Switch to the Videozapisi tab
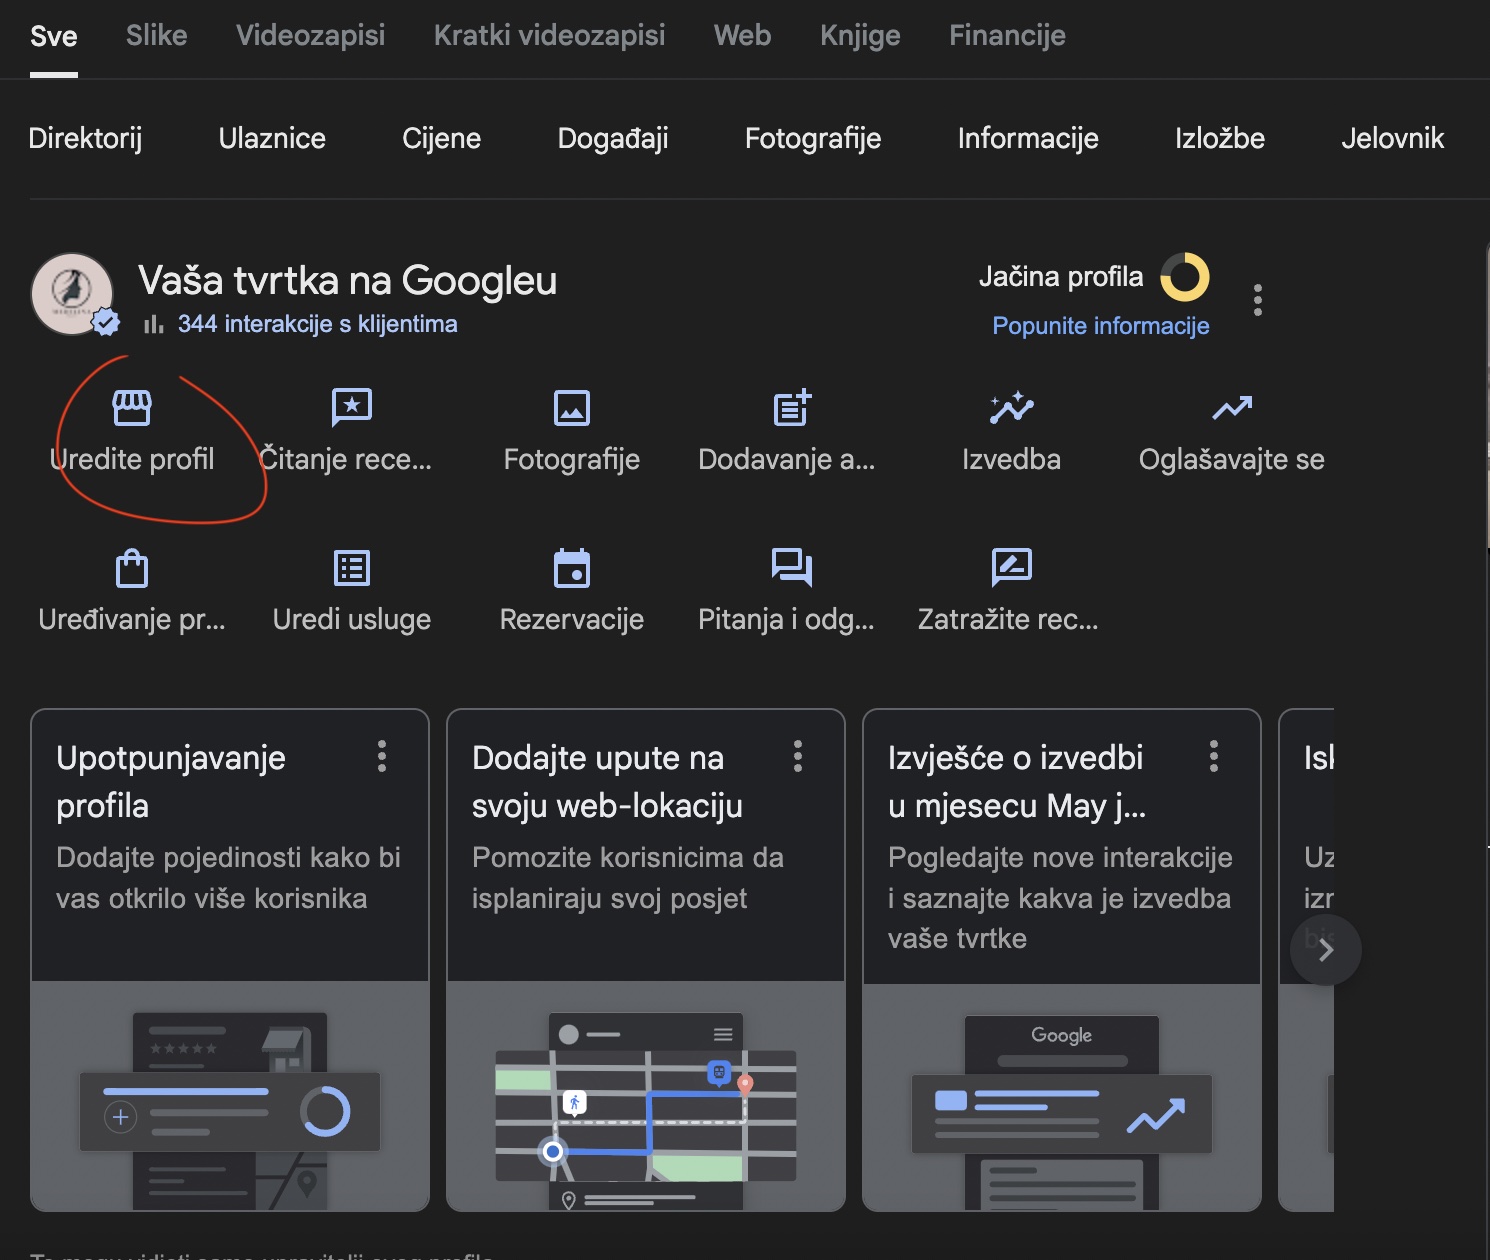The height and width of the screenshot is (1260, 1490). [x=310, y=36]
